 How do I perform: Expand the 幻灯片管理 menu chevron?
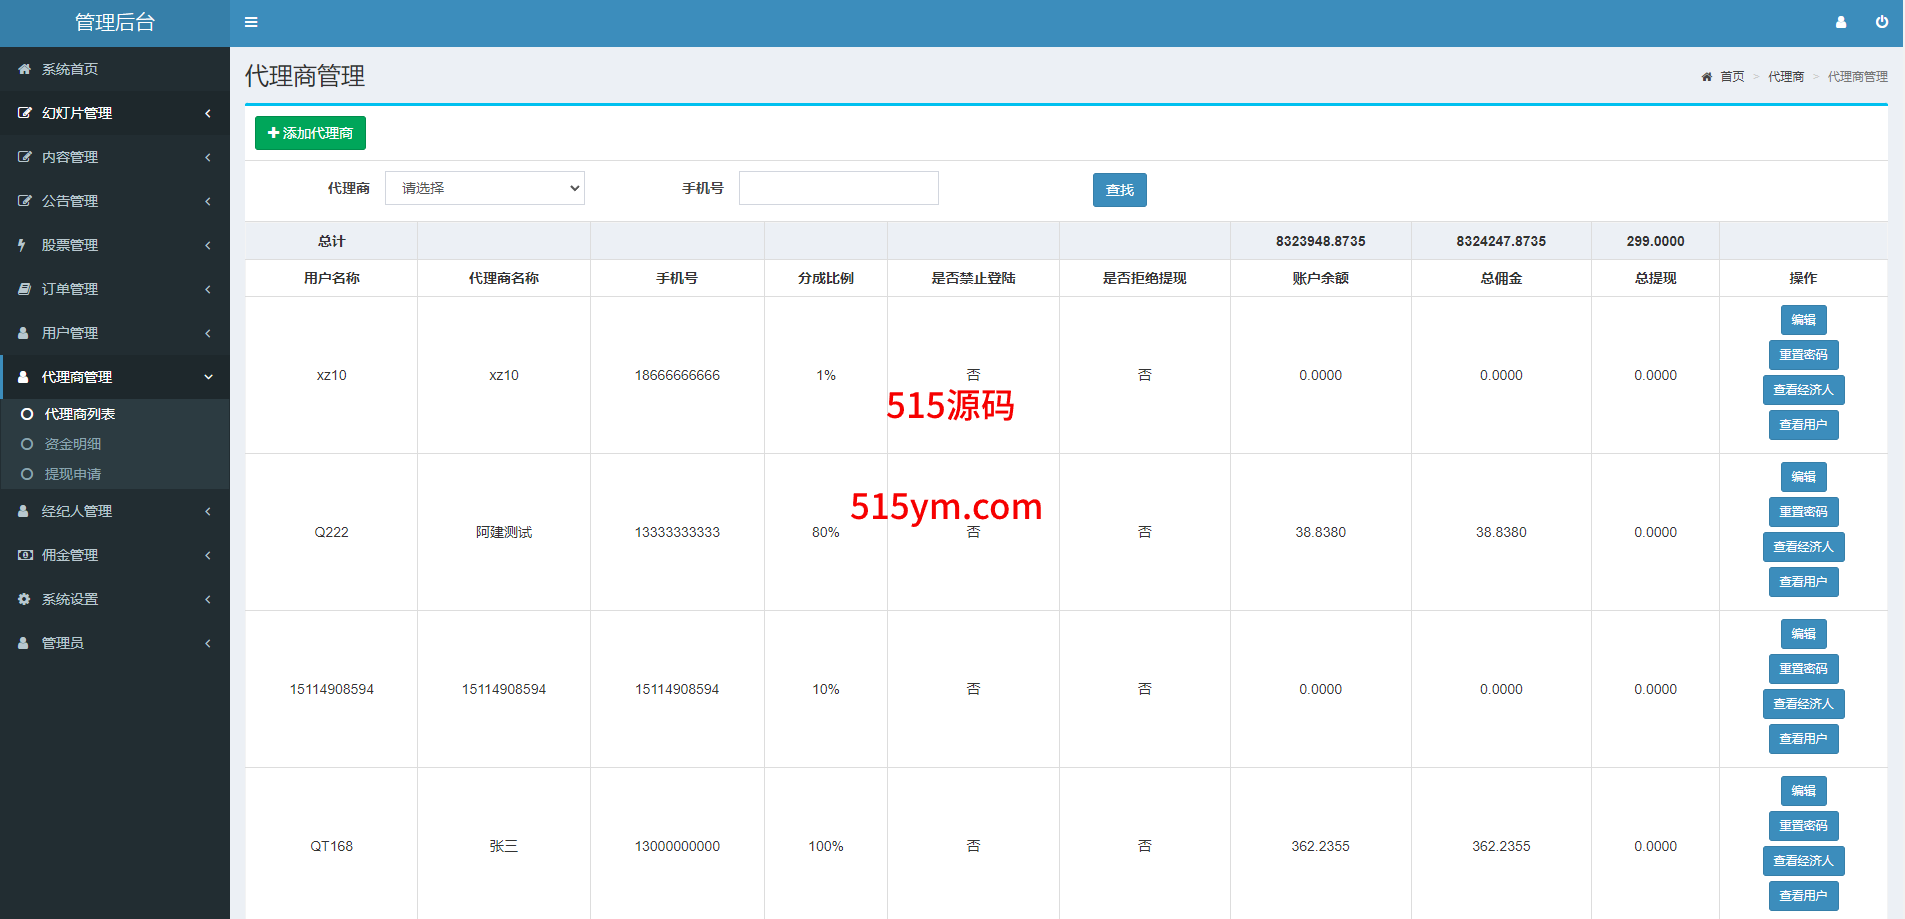(x=208, y=113)
